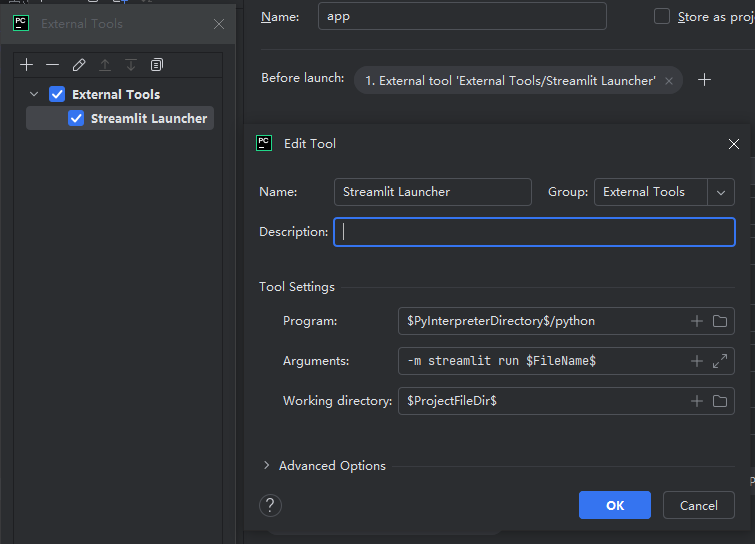Insert macro into Working directory field
The image size is (755, 544).
(x=697, y=401)
